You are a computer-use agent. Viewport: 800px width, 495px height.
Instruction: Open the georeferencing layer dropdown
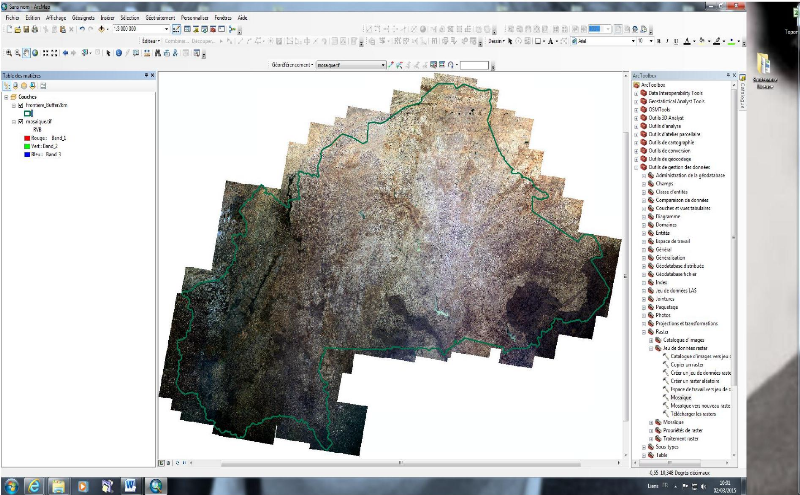point(382,64)
